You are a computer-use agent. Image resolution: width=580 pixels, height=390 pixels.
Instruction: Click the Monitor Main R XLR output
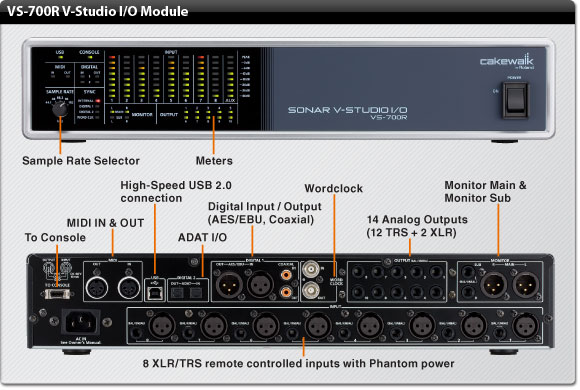click(x=493, y=285)
